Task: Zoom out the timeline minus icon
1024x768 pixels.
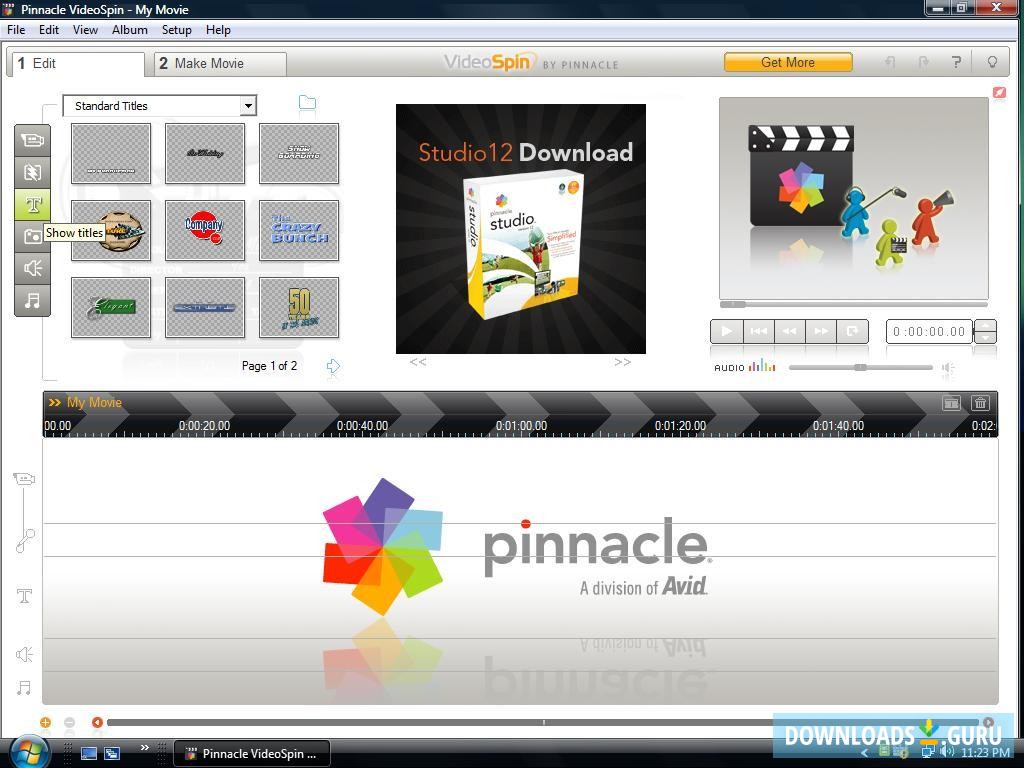Action: 69,722
